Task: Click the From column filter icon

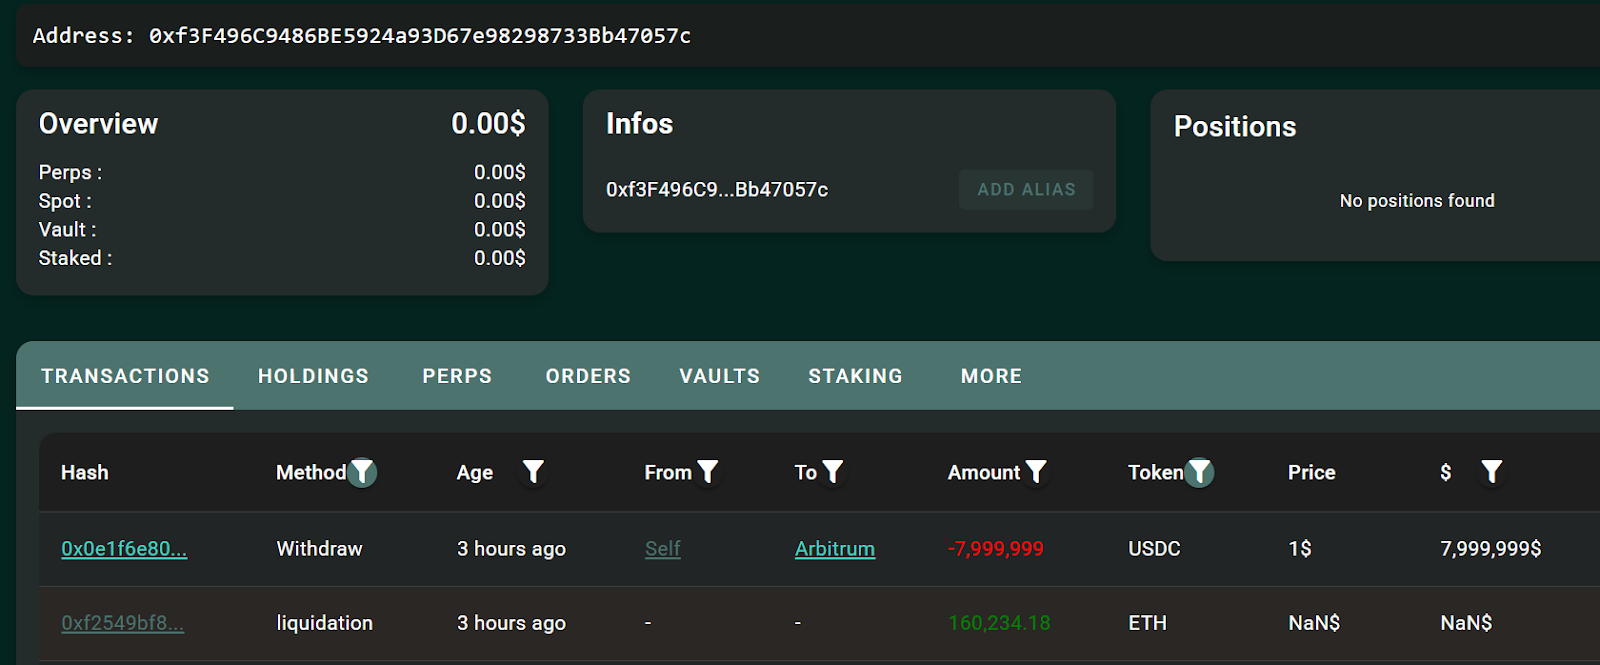Action: [x=707, y=472]
